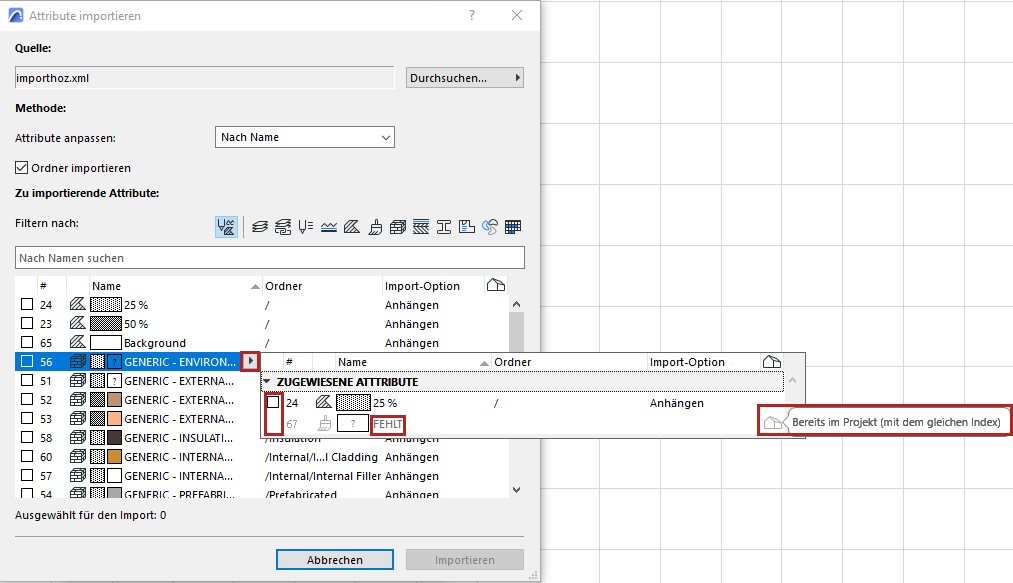The height and width of the screenshot is (583, 1013).
Task: Filter by Layers icon
Action: 260,227
